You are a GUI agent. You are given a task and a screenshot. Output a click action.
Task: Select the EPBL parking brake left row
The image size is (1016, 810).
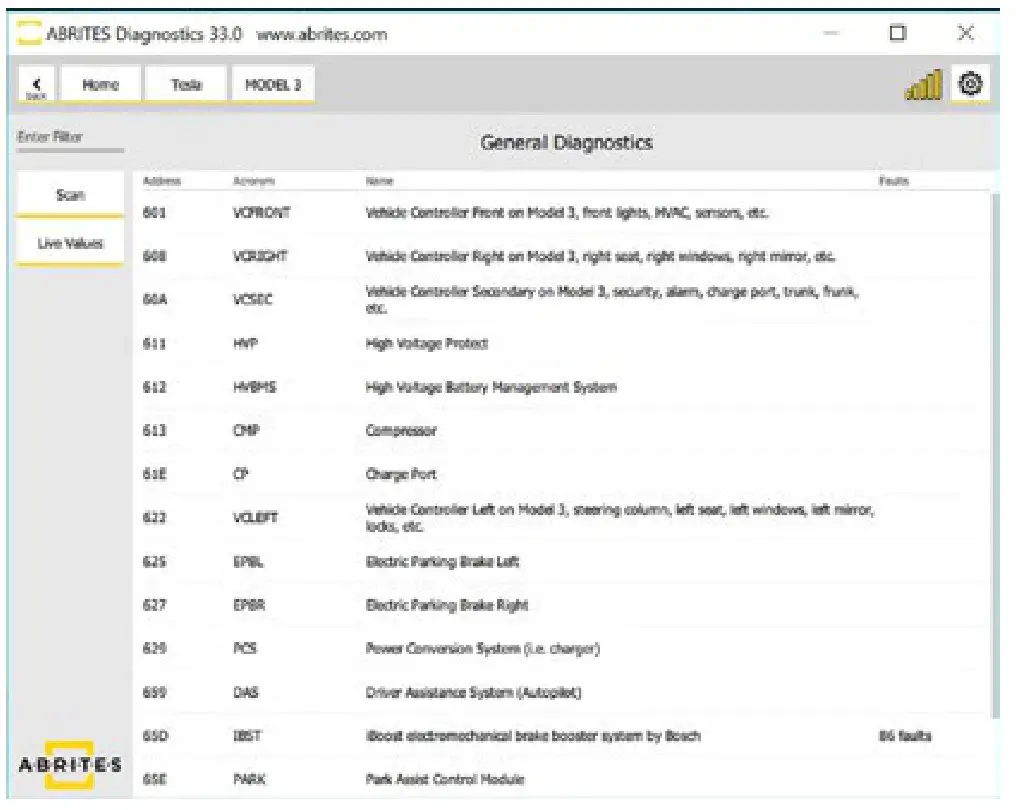click(x=561, y=561)
